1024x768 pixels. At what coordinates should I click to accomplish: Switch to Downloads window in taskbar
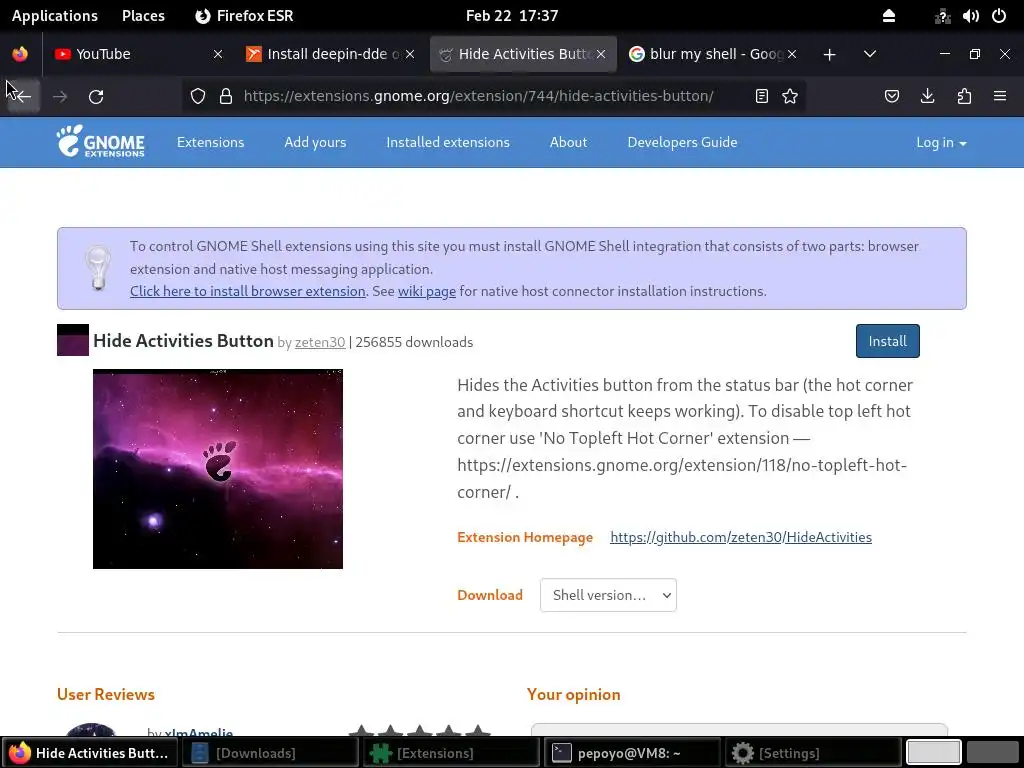coord(269,753)
